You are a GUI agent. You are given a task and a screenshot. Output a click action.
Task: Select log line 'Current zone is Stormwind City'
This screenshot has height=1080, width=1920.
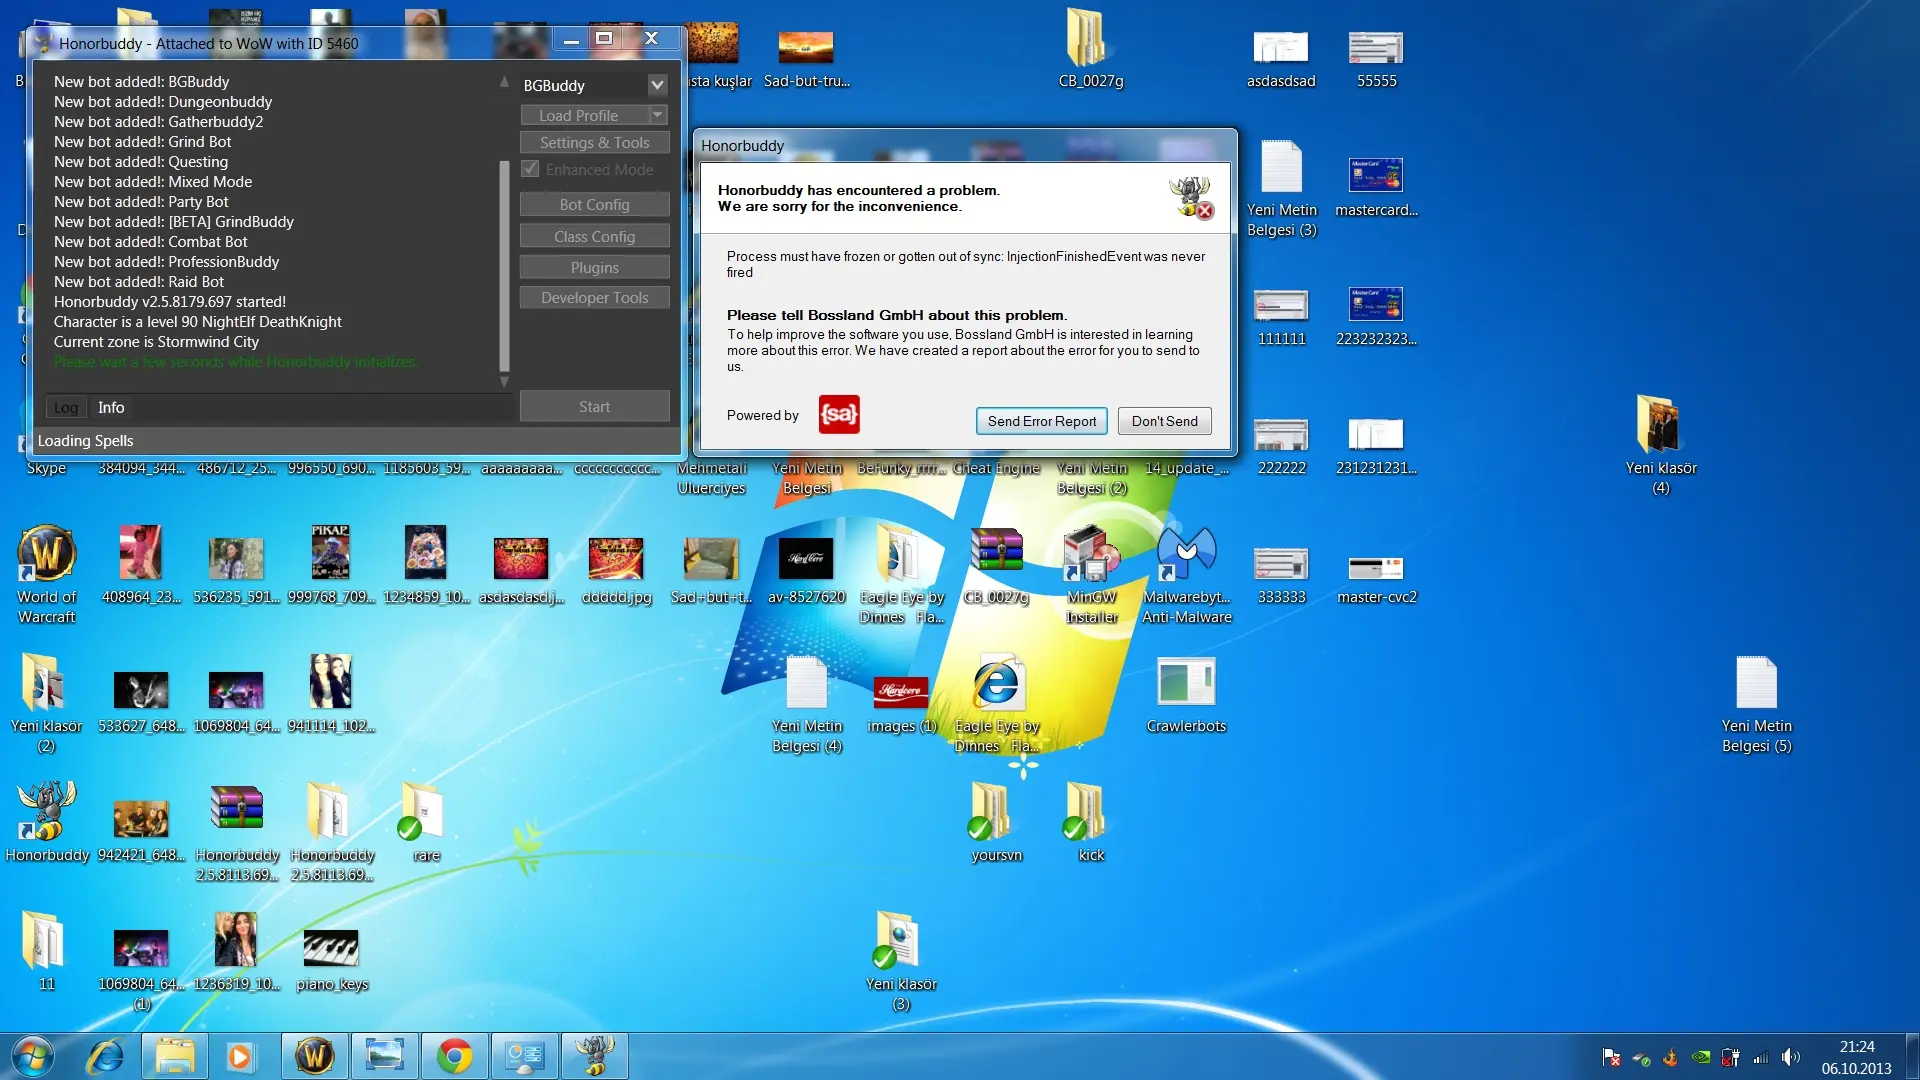click(156, 342)
